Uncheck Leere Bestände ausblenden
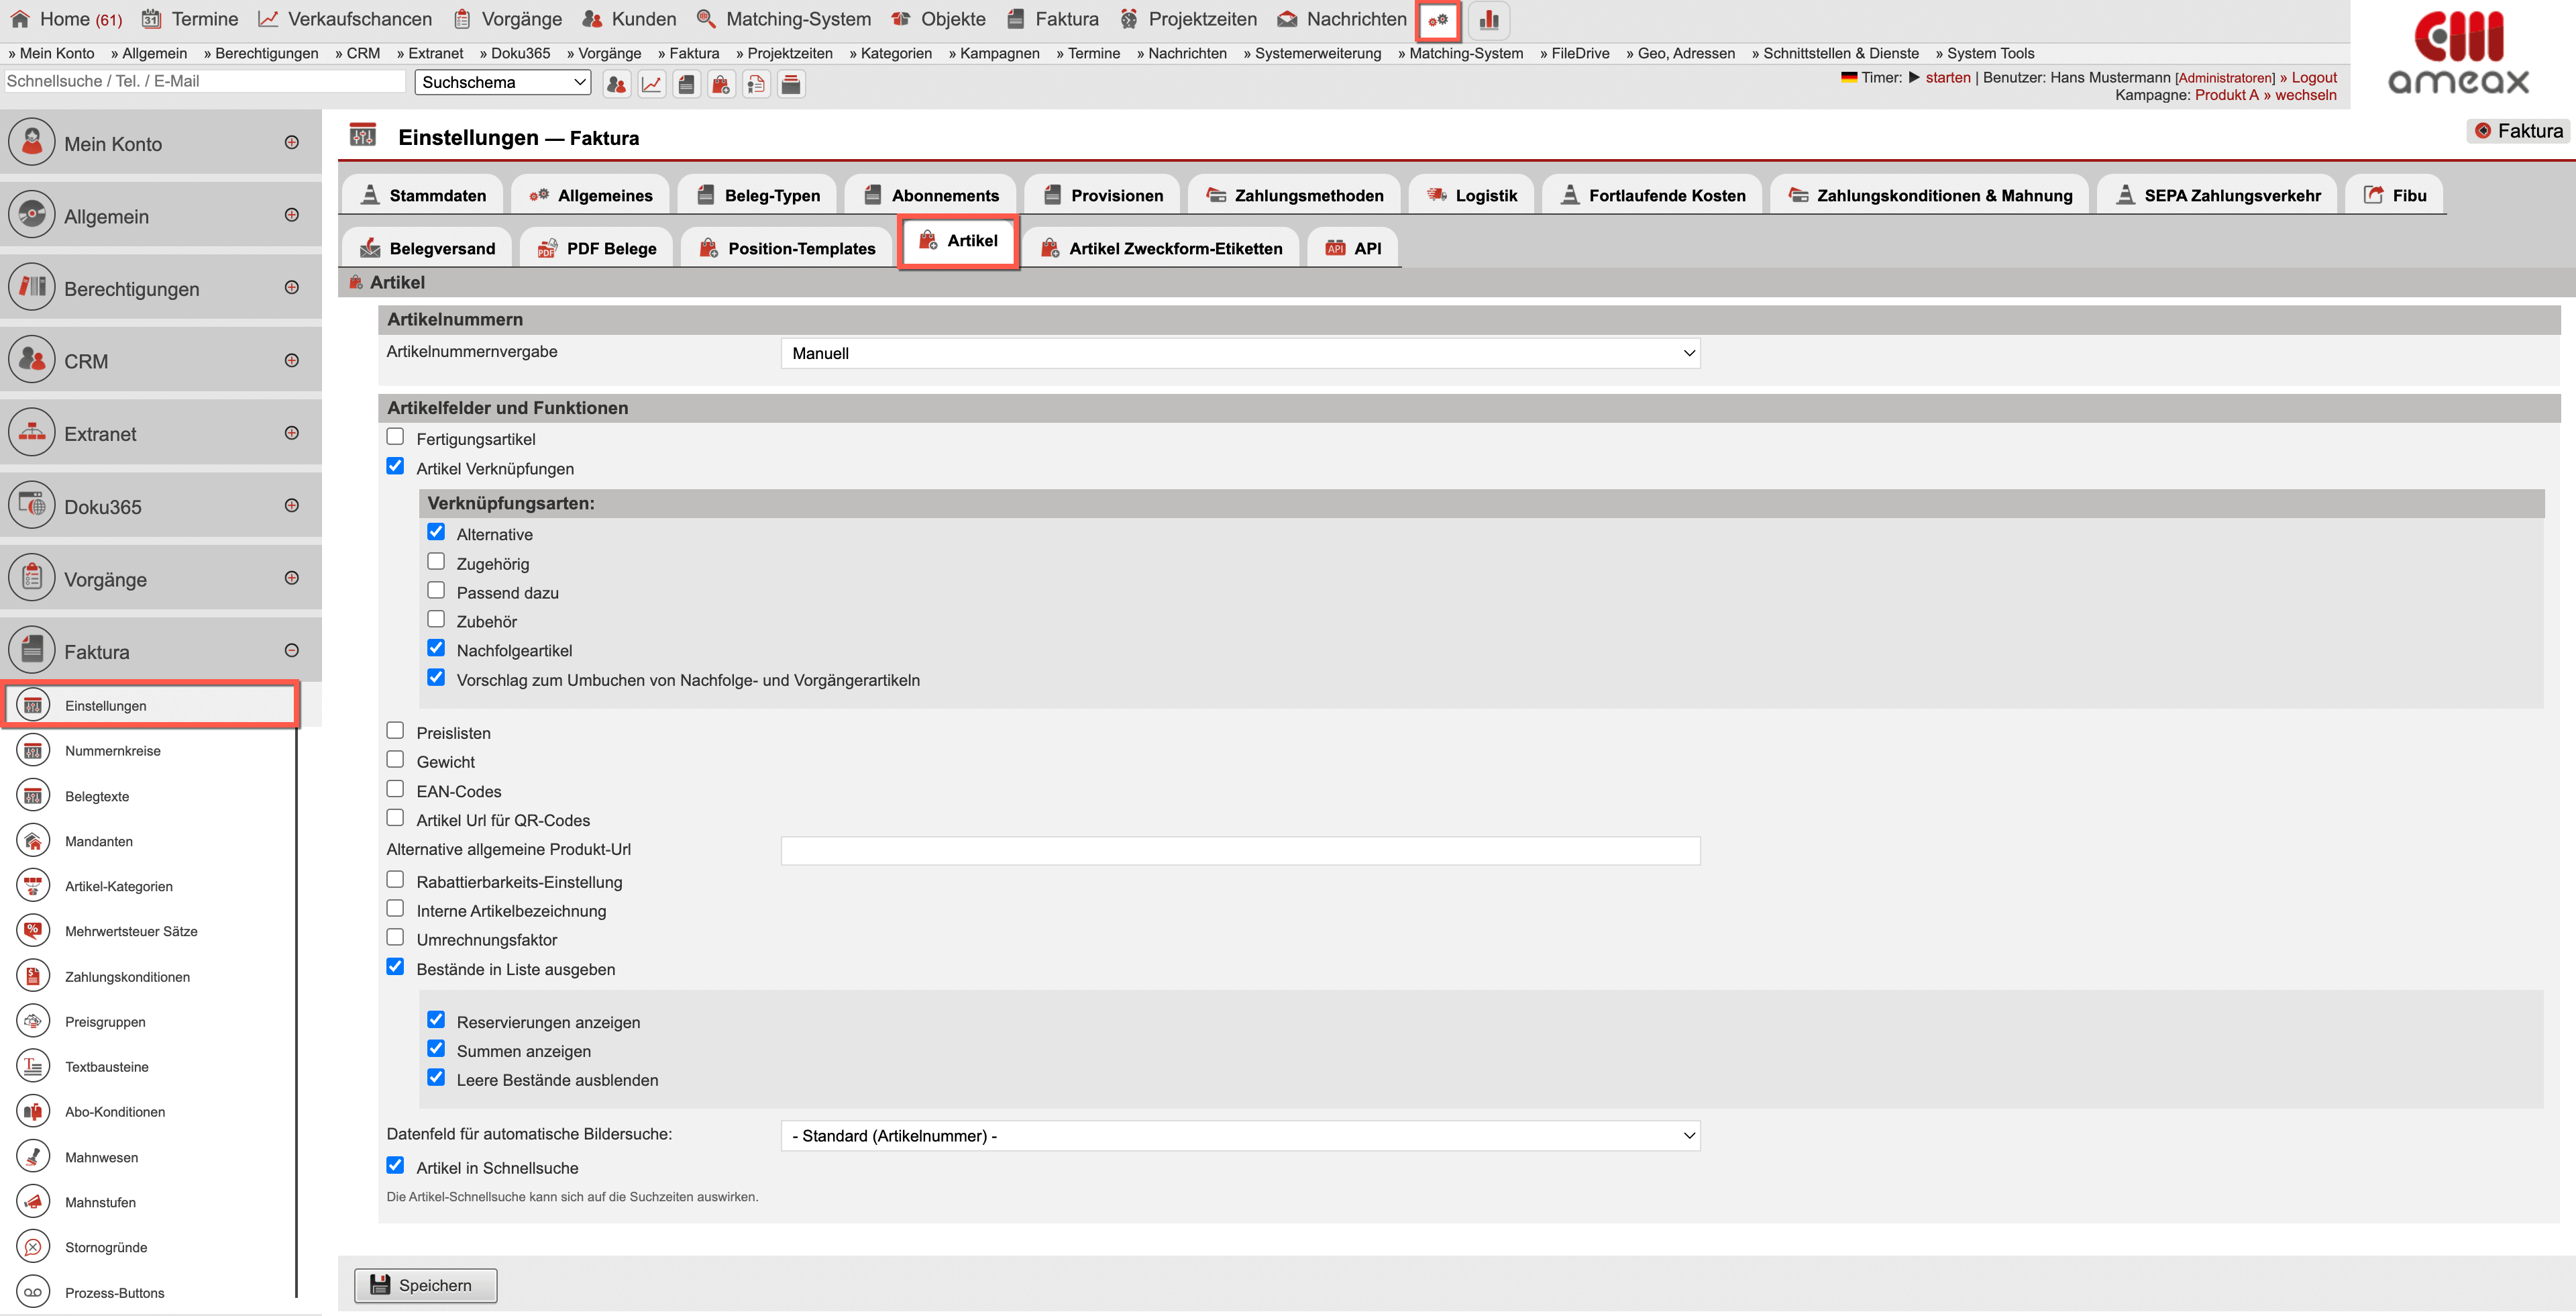 click(x=436, y=1078)
